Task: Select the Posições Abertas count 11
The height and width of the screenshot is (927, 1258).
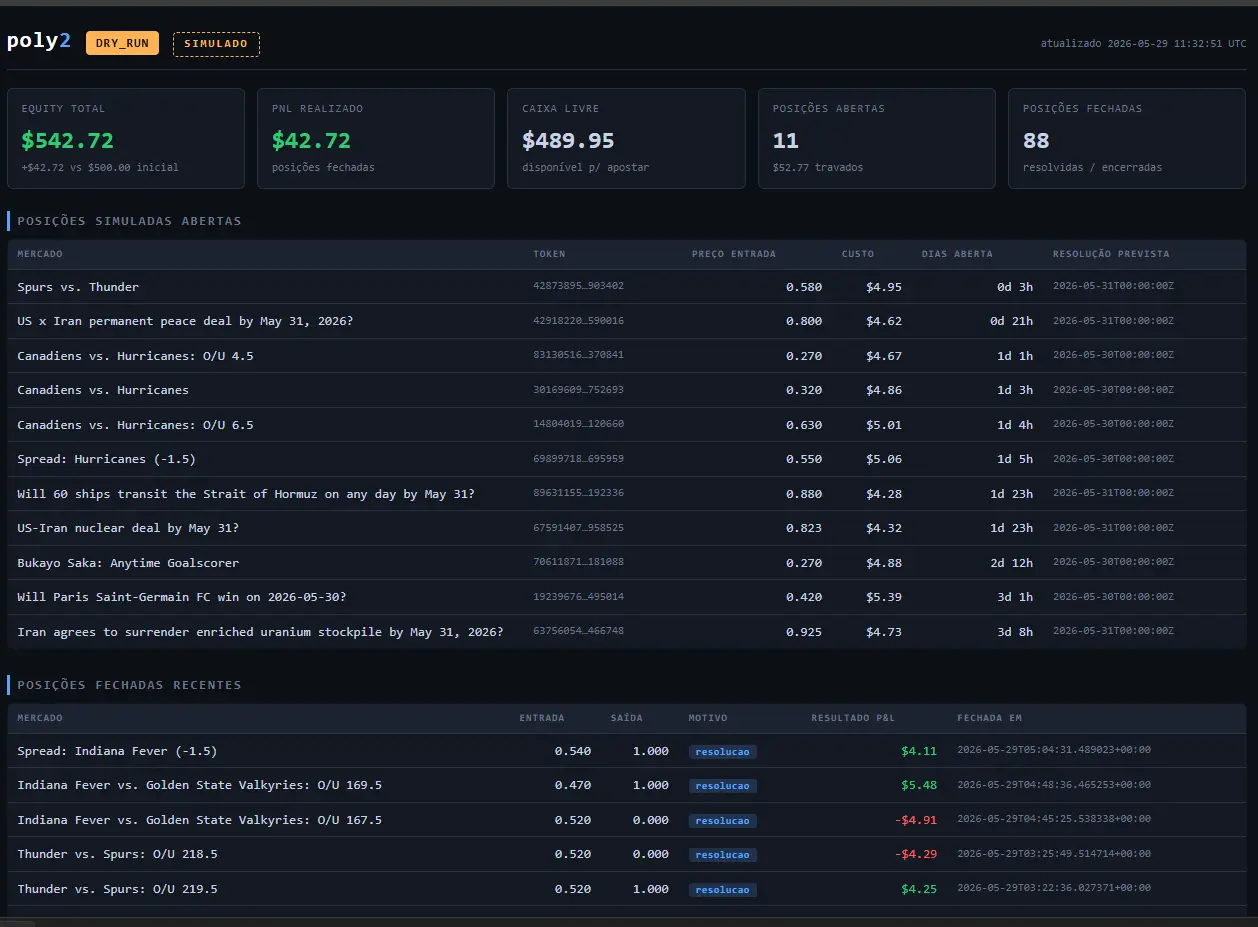Action: click(786, 141)
